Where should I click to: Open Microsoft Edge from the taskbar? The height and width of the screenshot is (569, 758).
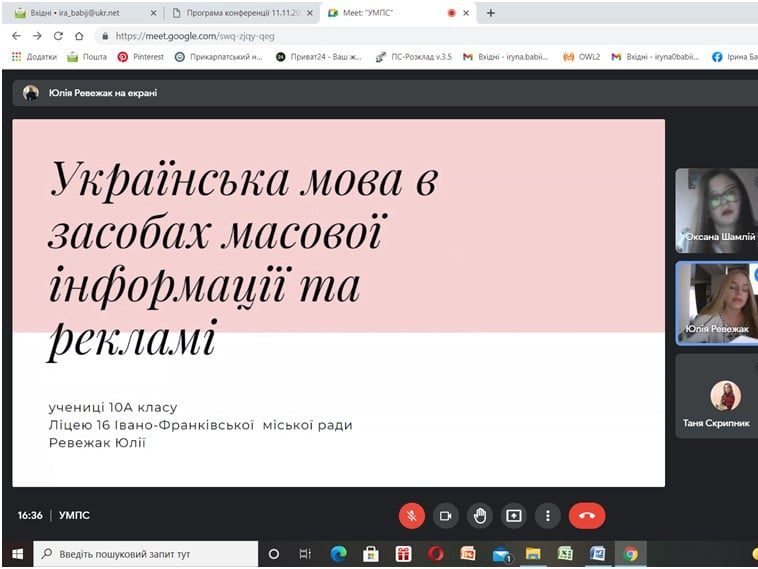[338, 553]
